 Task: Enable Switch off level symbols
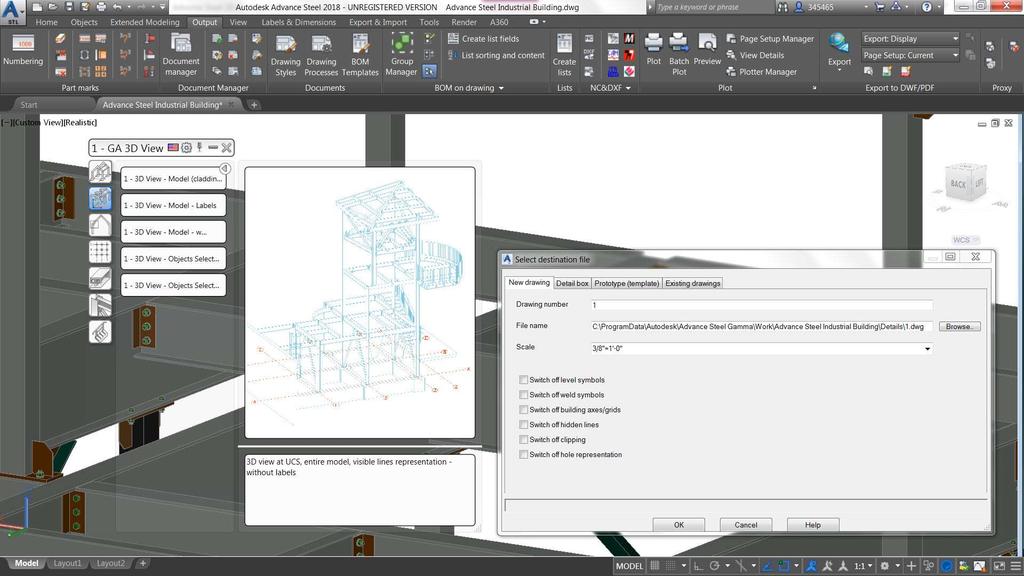tap(523, 379)
